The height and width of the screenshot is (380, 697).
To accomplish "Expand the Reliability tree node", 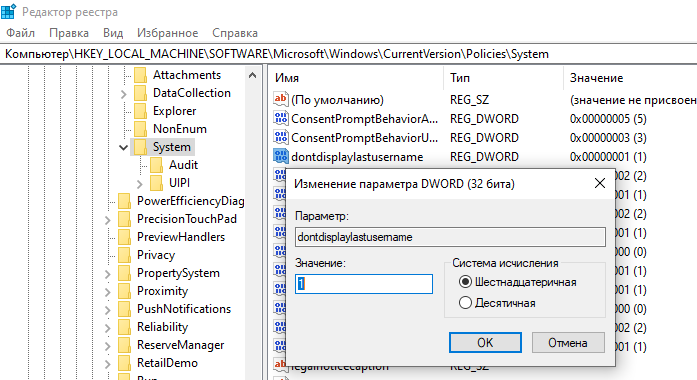I will [x=108, y=328].
